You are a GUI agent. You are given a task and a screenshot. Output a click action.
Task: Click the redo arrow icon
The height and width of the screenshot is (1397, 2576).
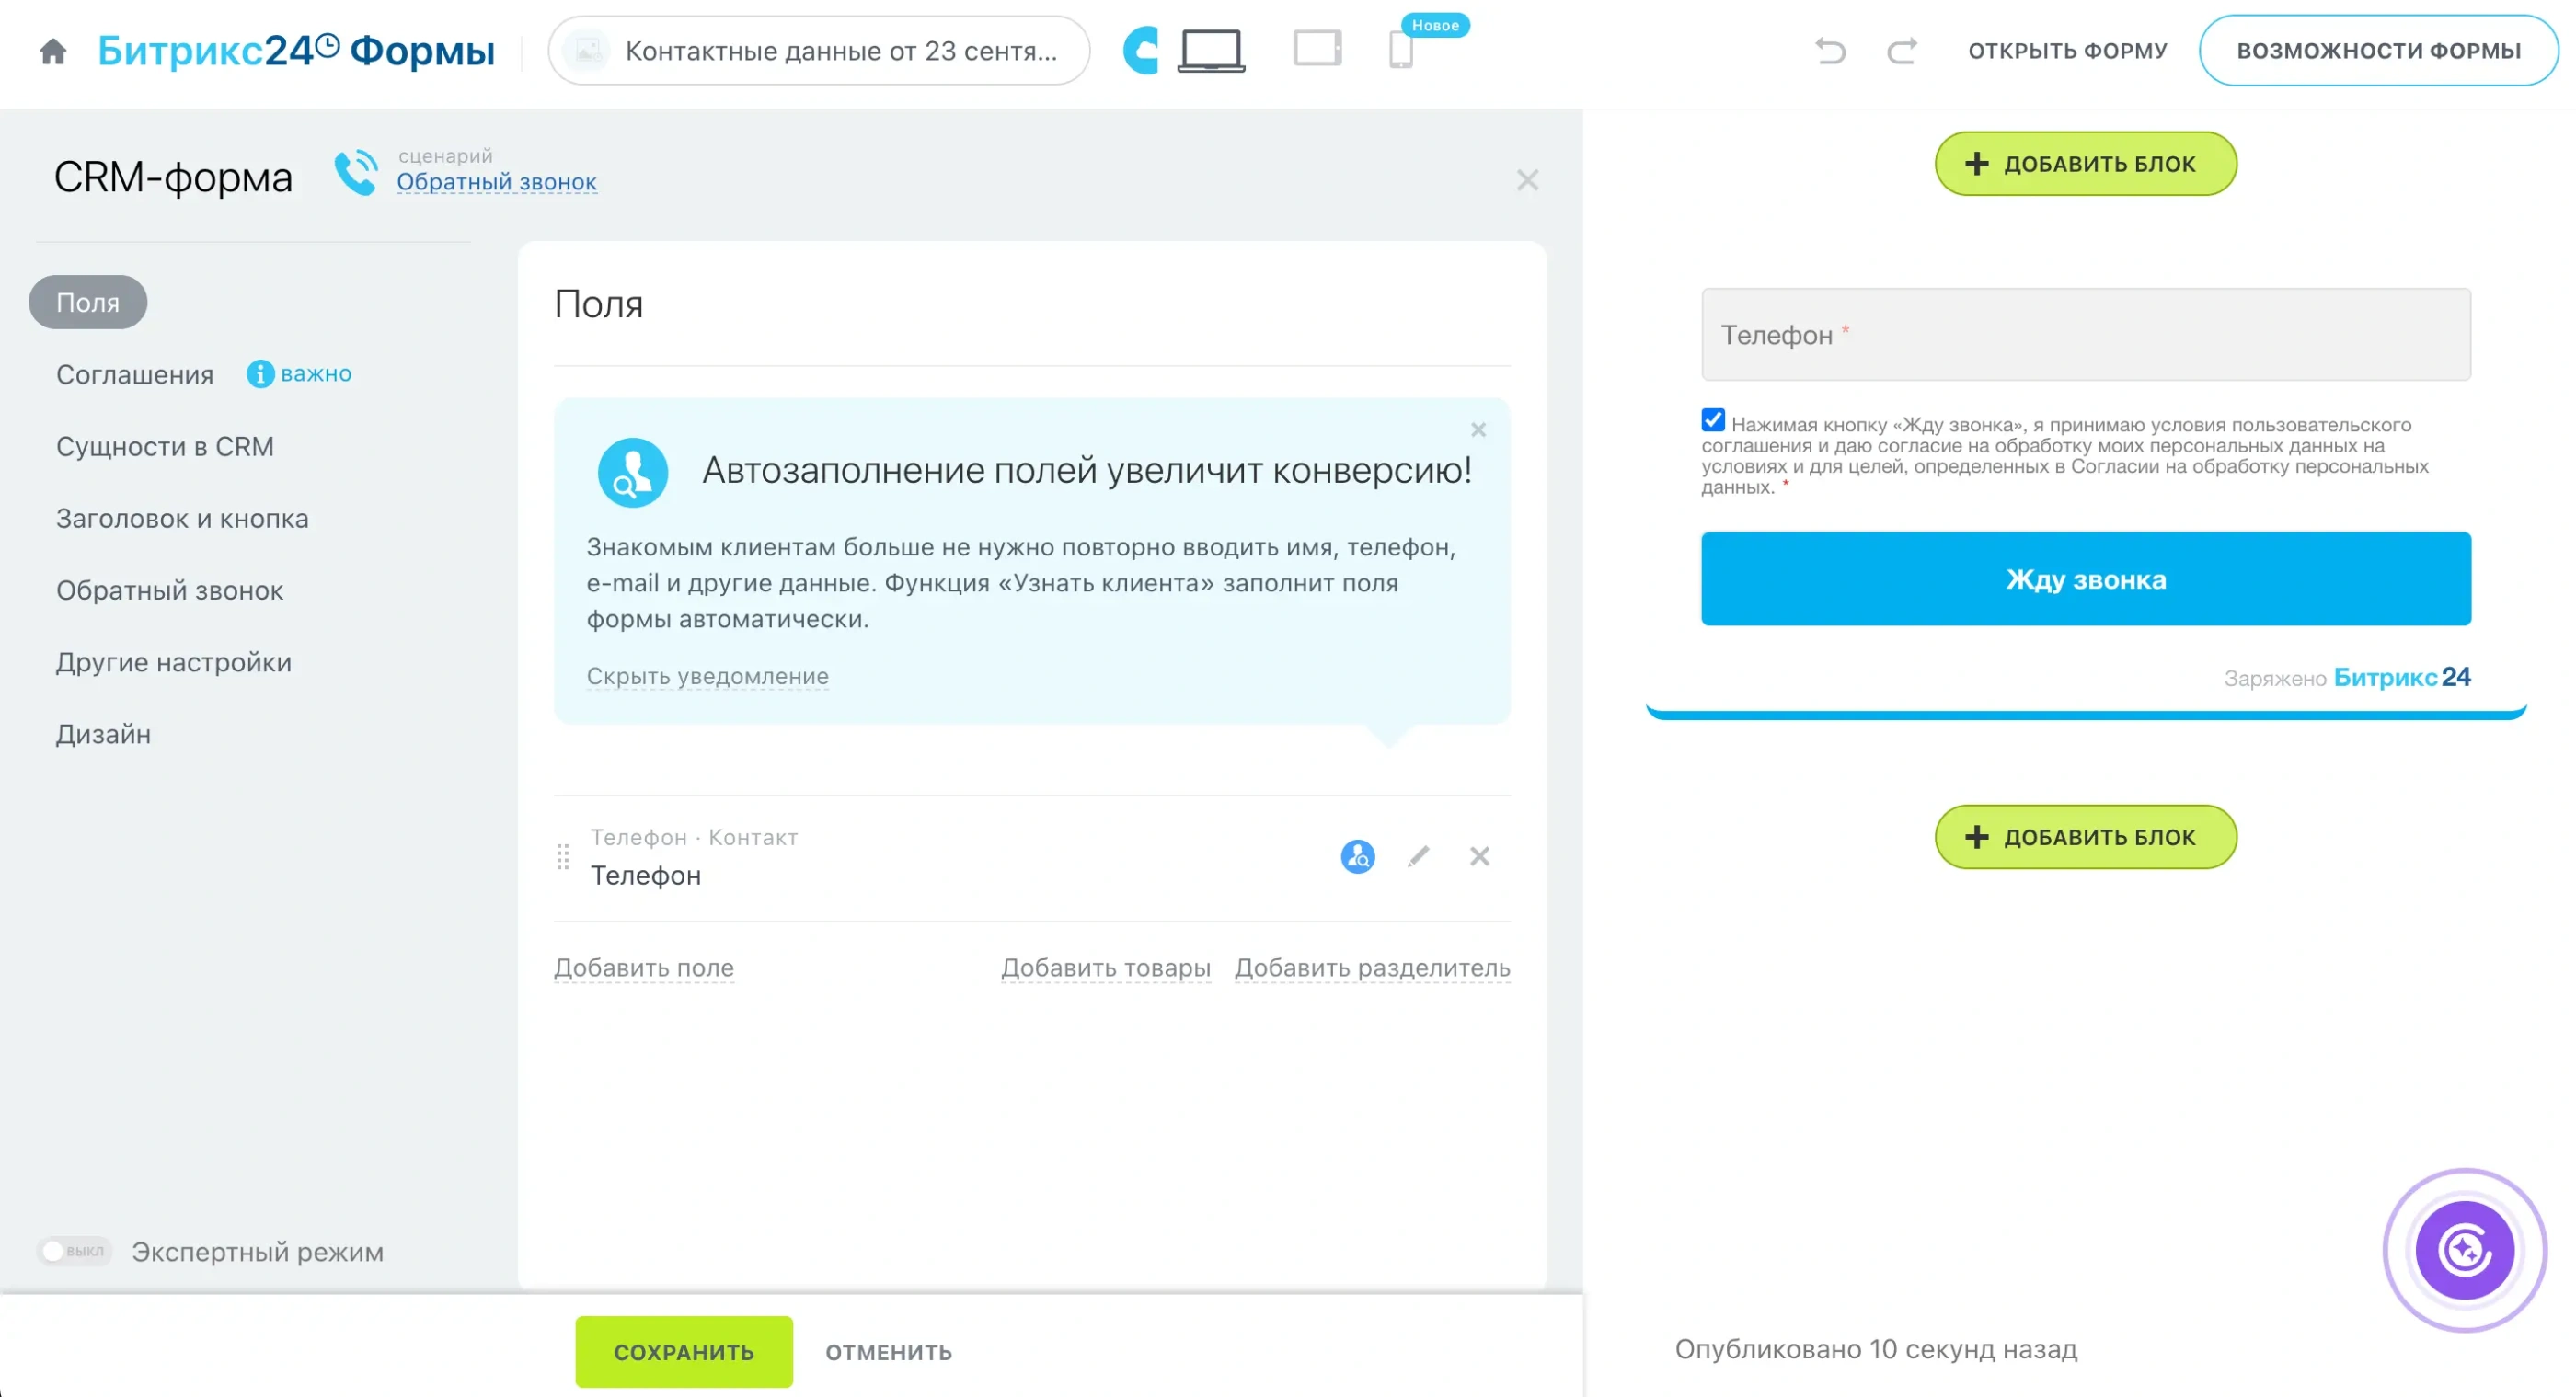point(1901,50)
